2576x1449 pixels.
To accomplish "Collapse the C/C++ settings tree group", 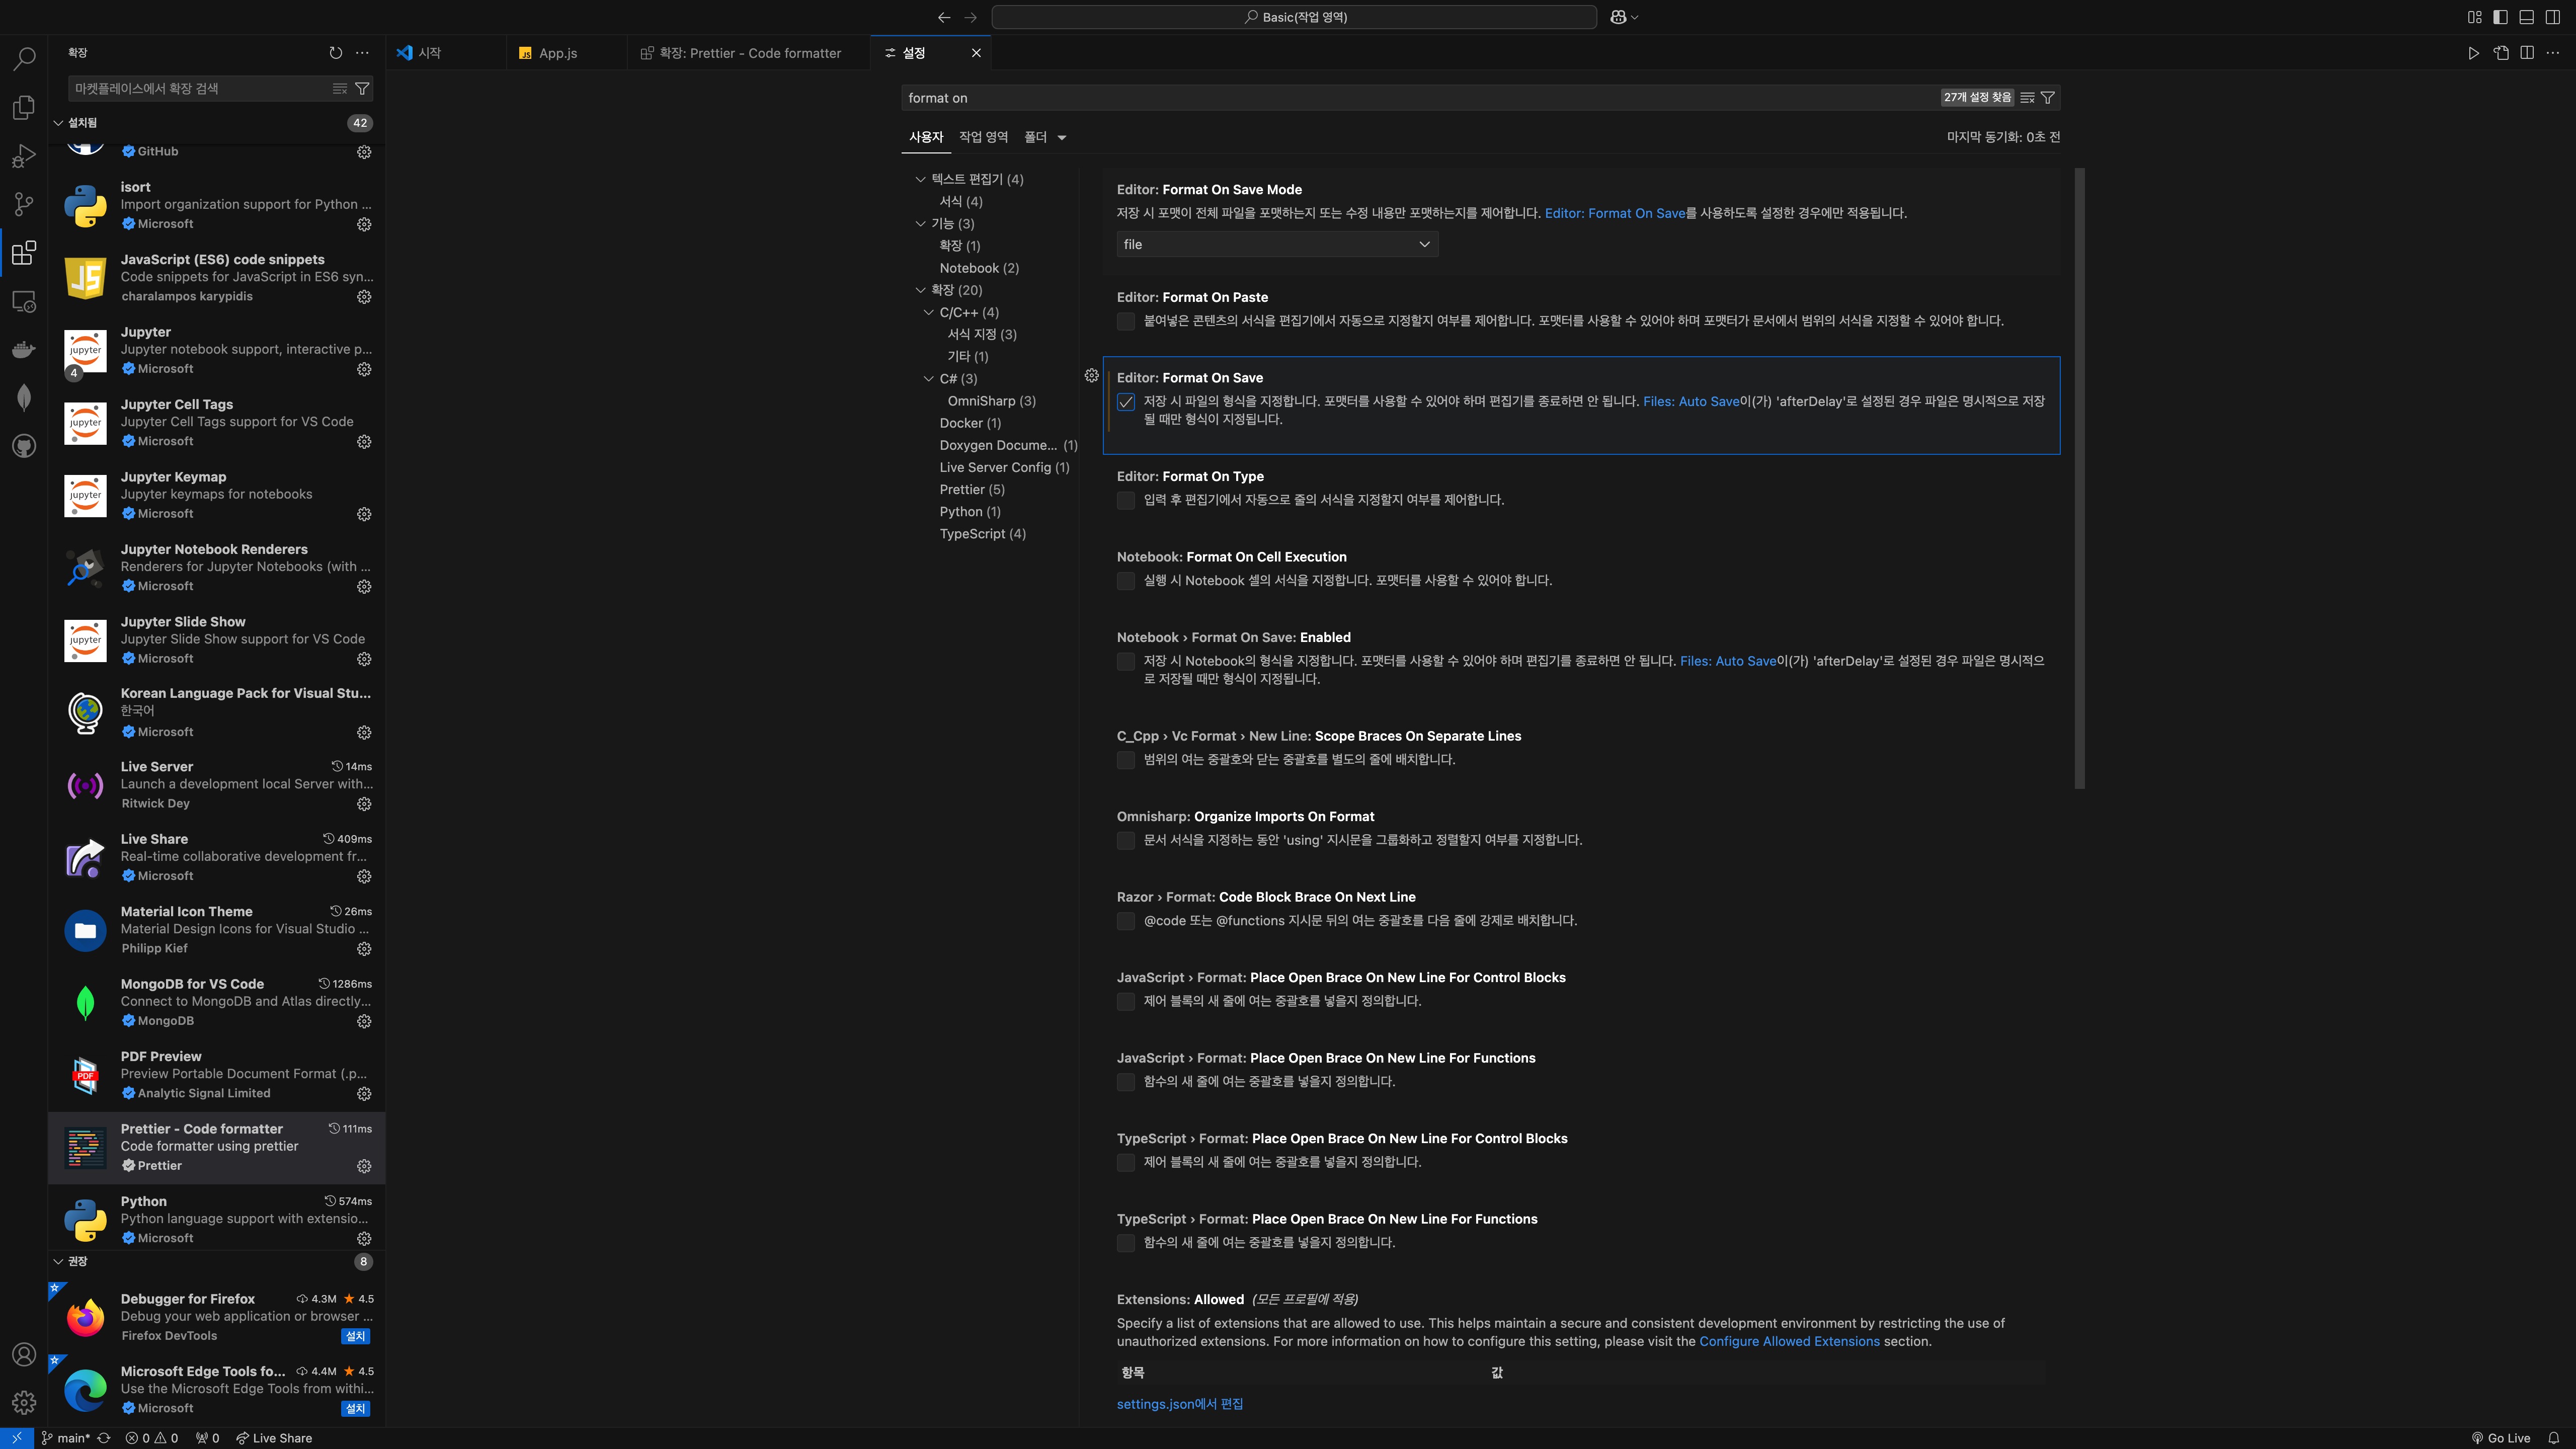I will pyautogui.click(x=929, y=312).
